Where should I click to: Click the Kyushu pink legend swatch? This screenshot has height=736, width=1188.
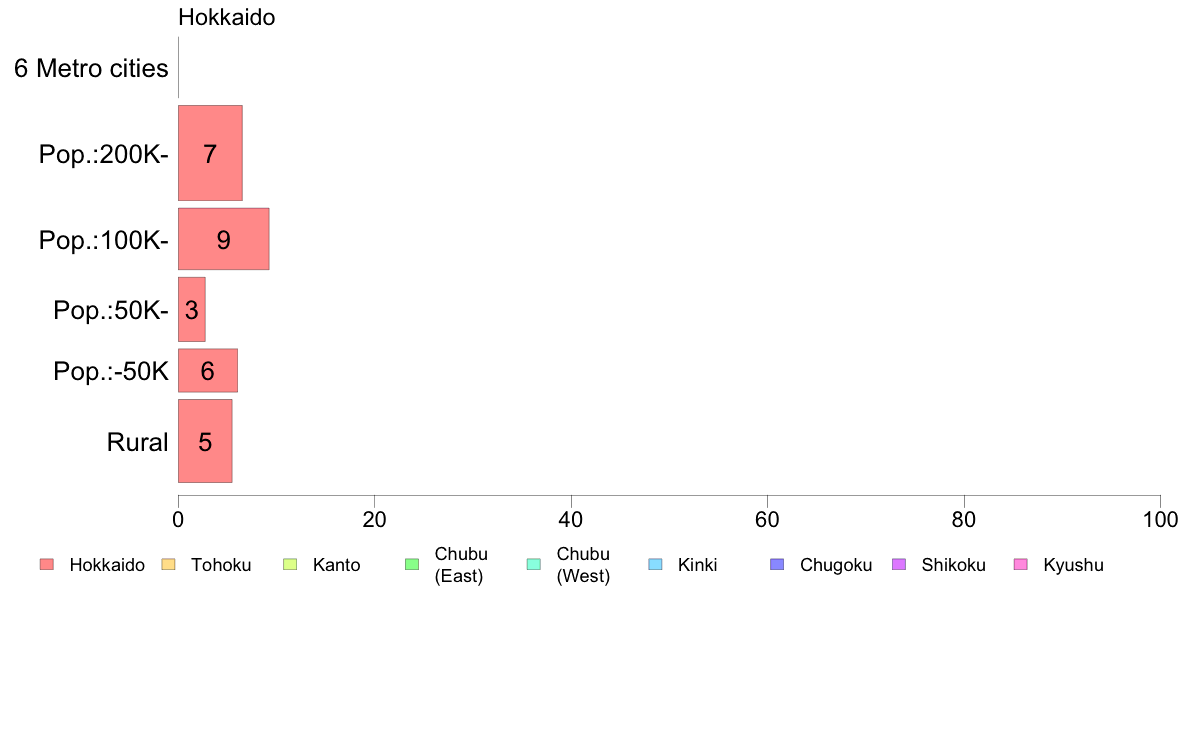point(1021,564)
